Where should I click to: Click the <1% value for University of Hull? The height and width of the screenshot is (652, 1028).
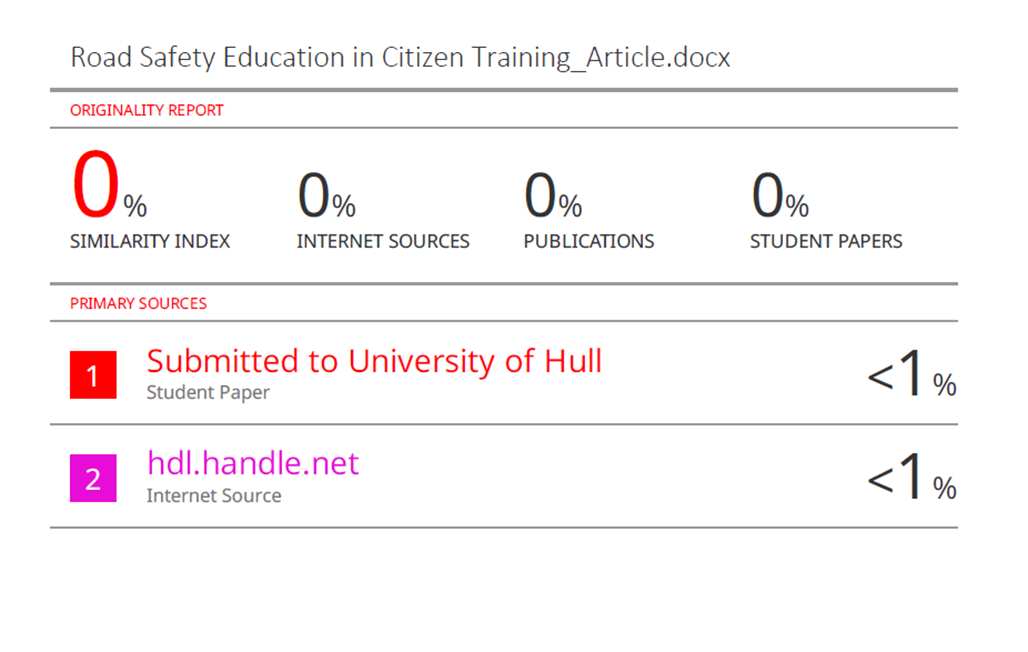(x=911, y=378)
